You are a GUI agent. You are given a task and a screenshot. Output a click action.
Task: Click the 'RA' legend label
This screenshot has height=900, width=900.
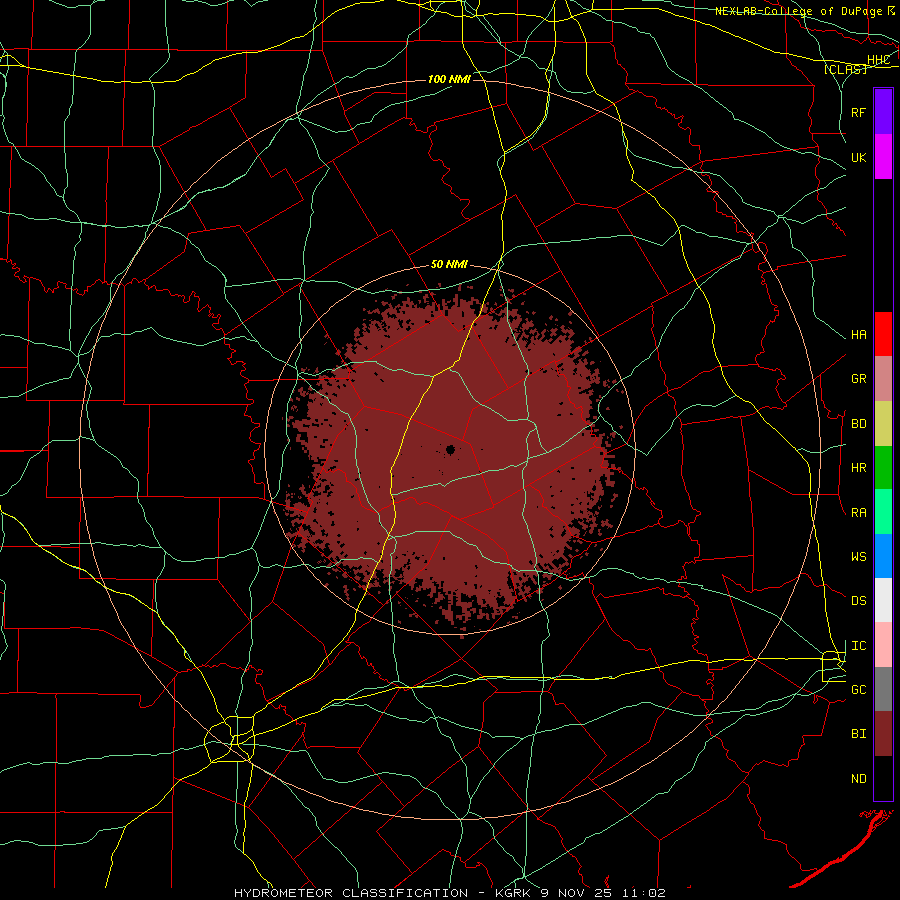[x=858, y=513]
